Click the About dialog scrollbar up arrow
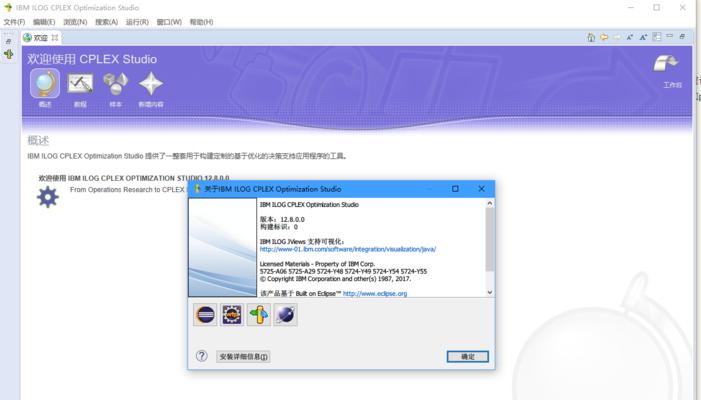Viewport: 701px width, 400px height. click(490, 203)
